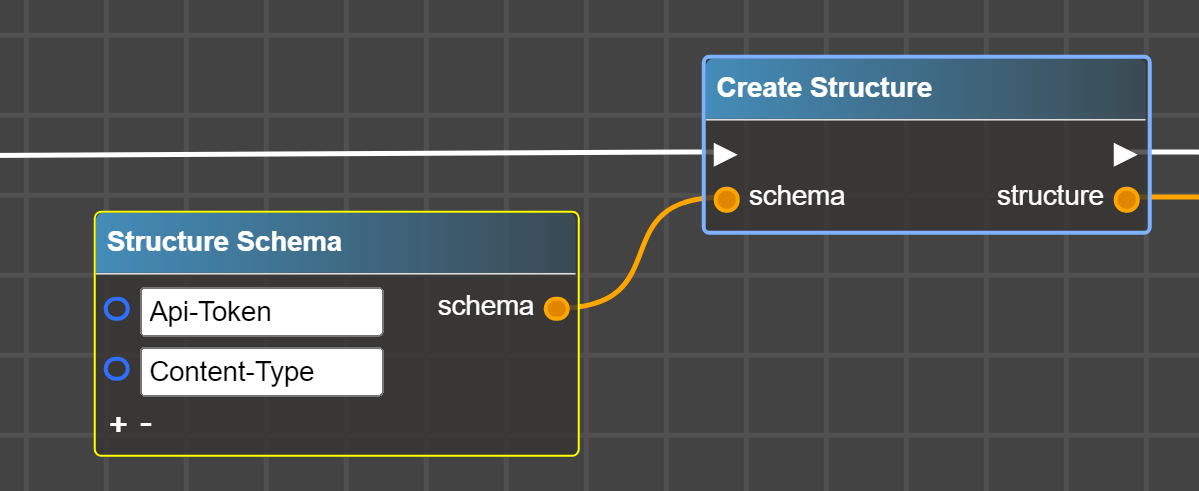Click the schema label in Structure Schema node
This screenshot has width=1199, height=491.
coord(485,307)
